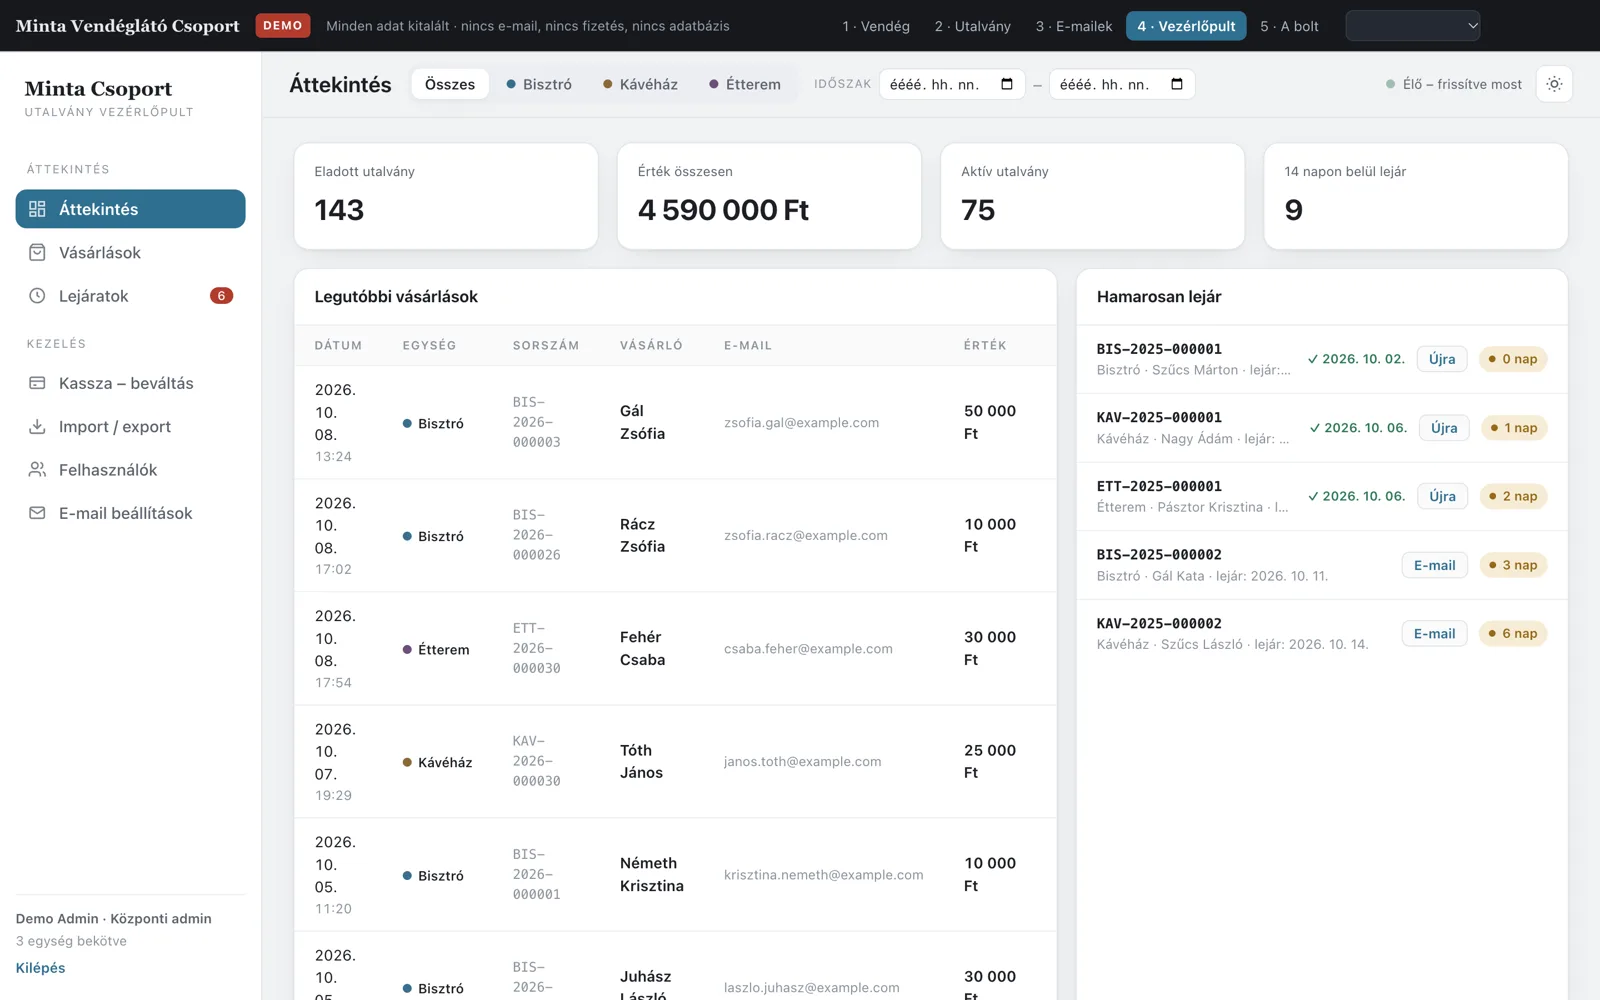Filter by Kávéház unit
This screenshot has width=1600, height=1000.
tap(640, 84)
